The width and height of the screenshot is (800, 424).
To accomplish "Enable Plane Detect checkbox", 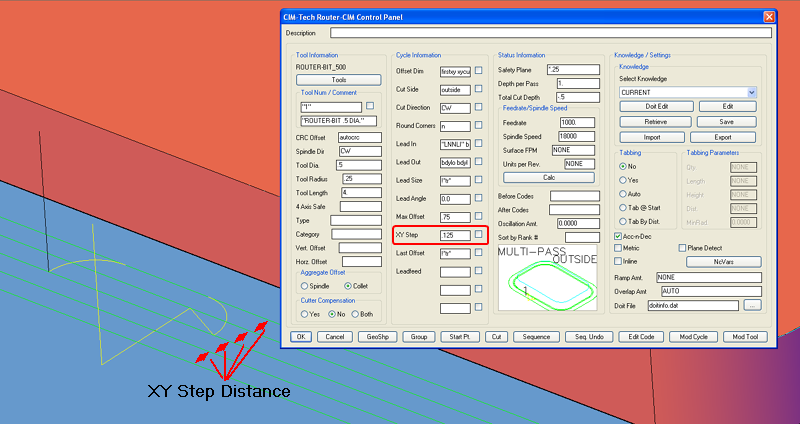I will 682,248.
